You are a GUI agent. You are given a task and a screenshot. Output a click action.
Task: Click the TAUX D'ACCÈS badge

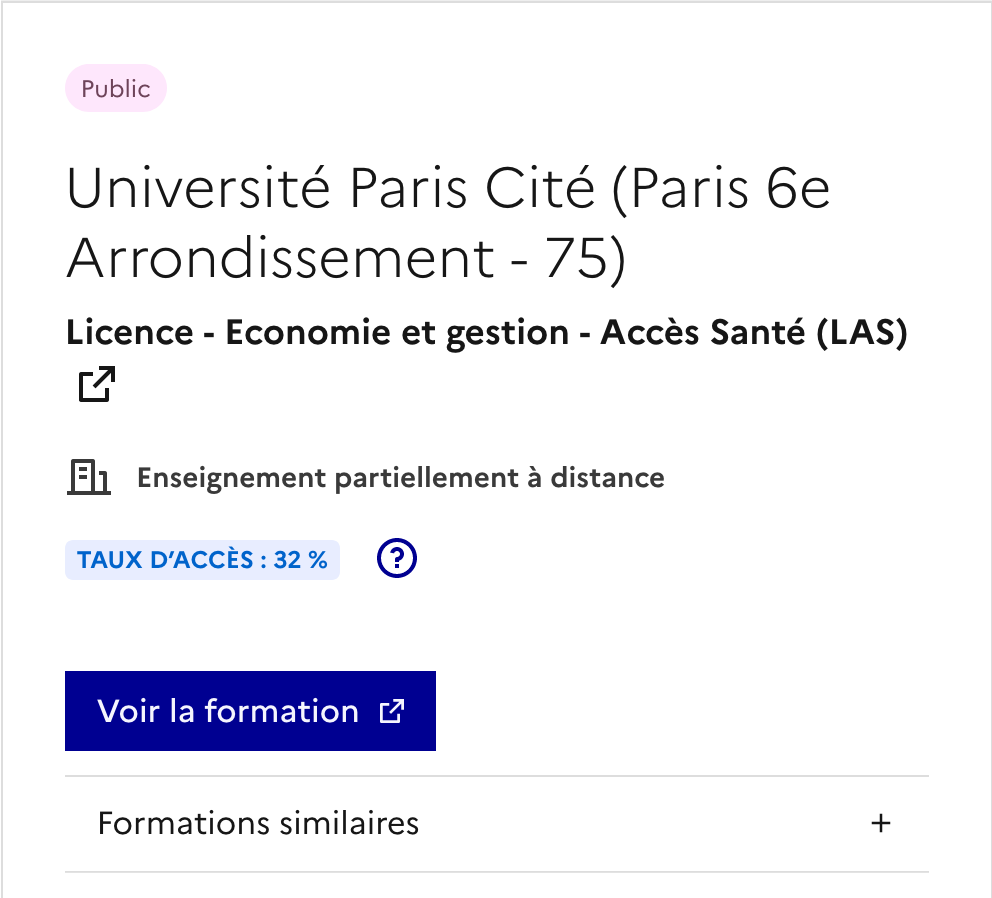click(x=202, y=560)
